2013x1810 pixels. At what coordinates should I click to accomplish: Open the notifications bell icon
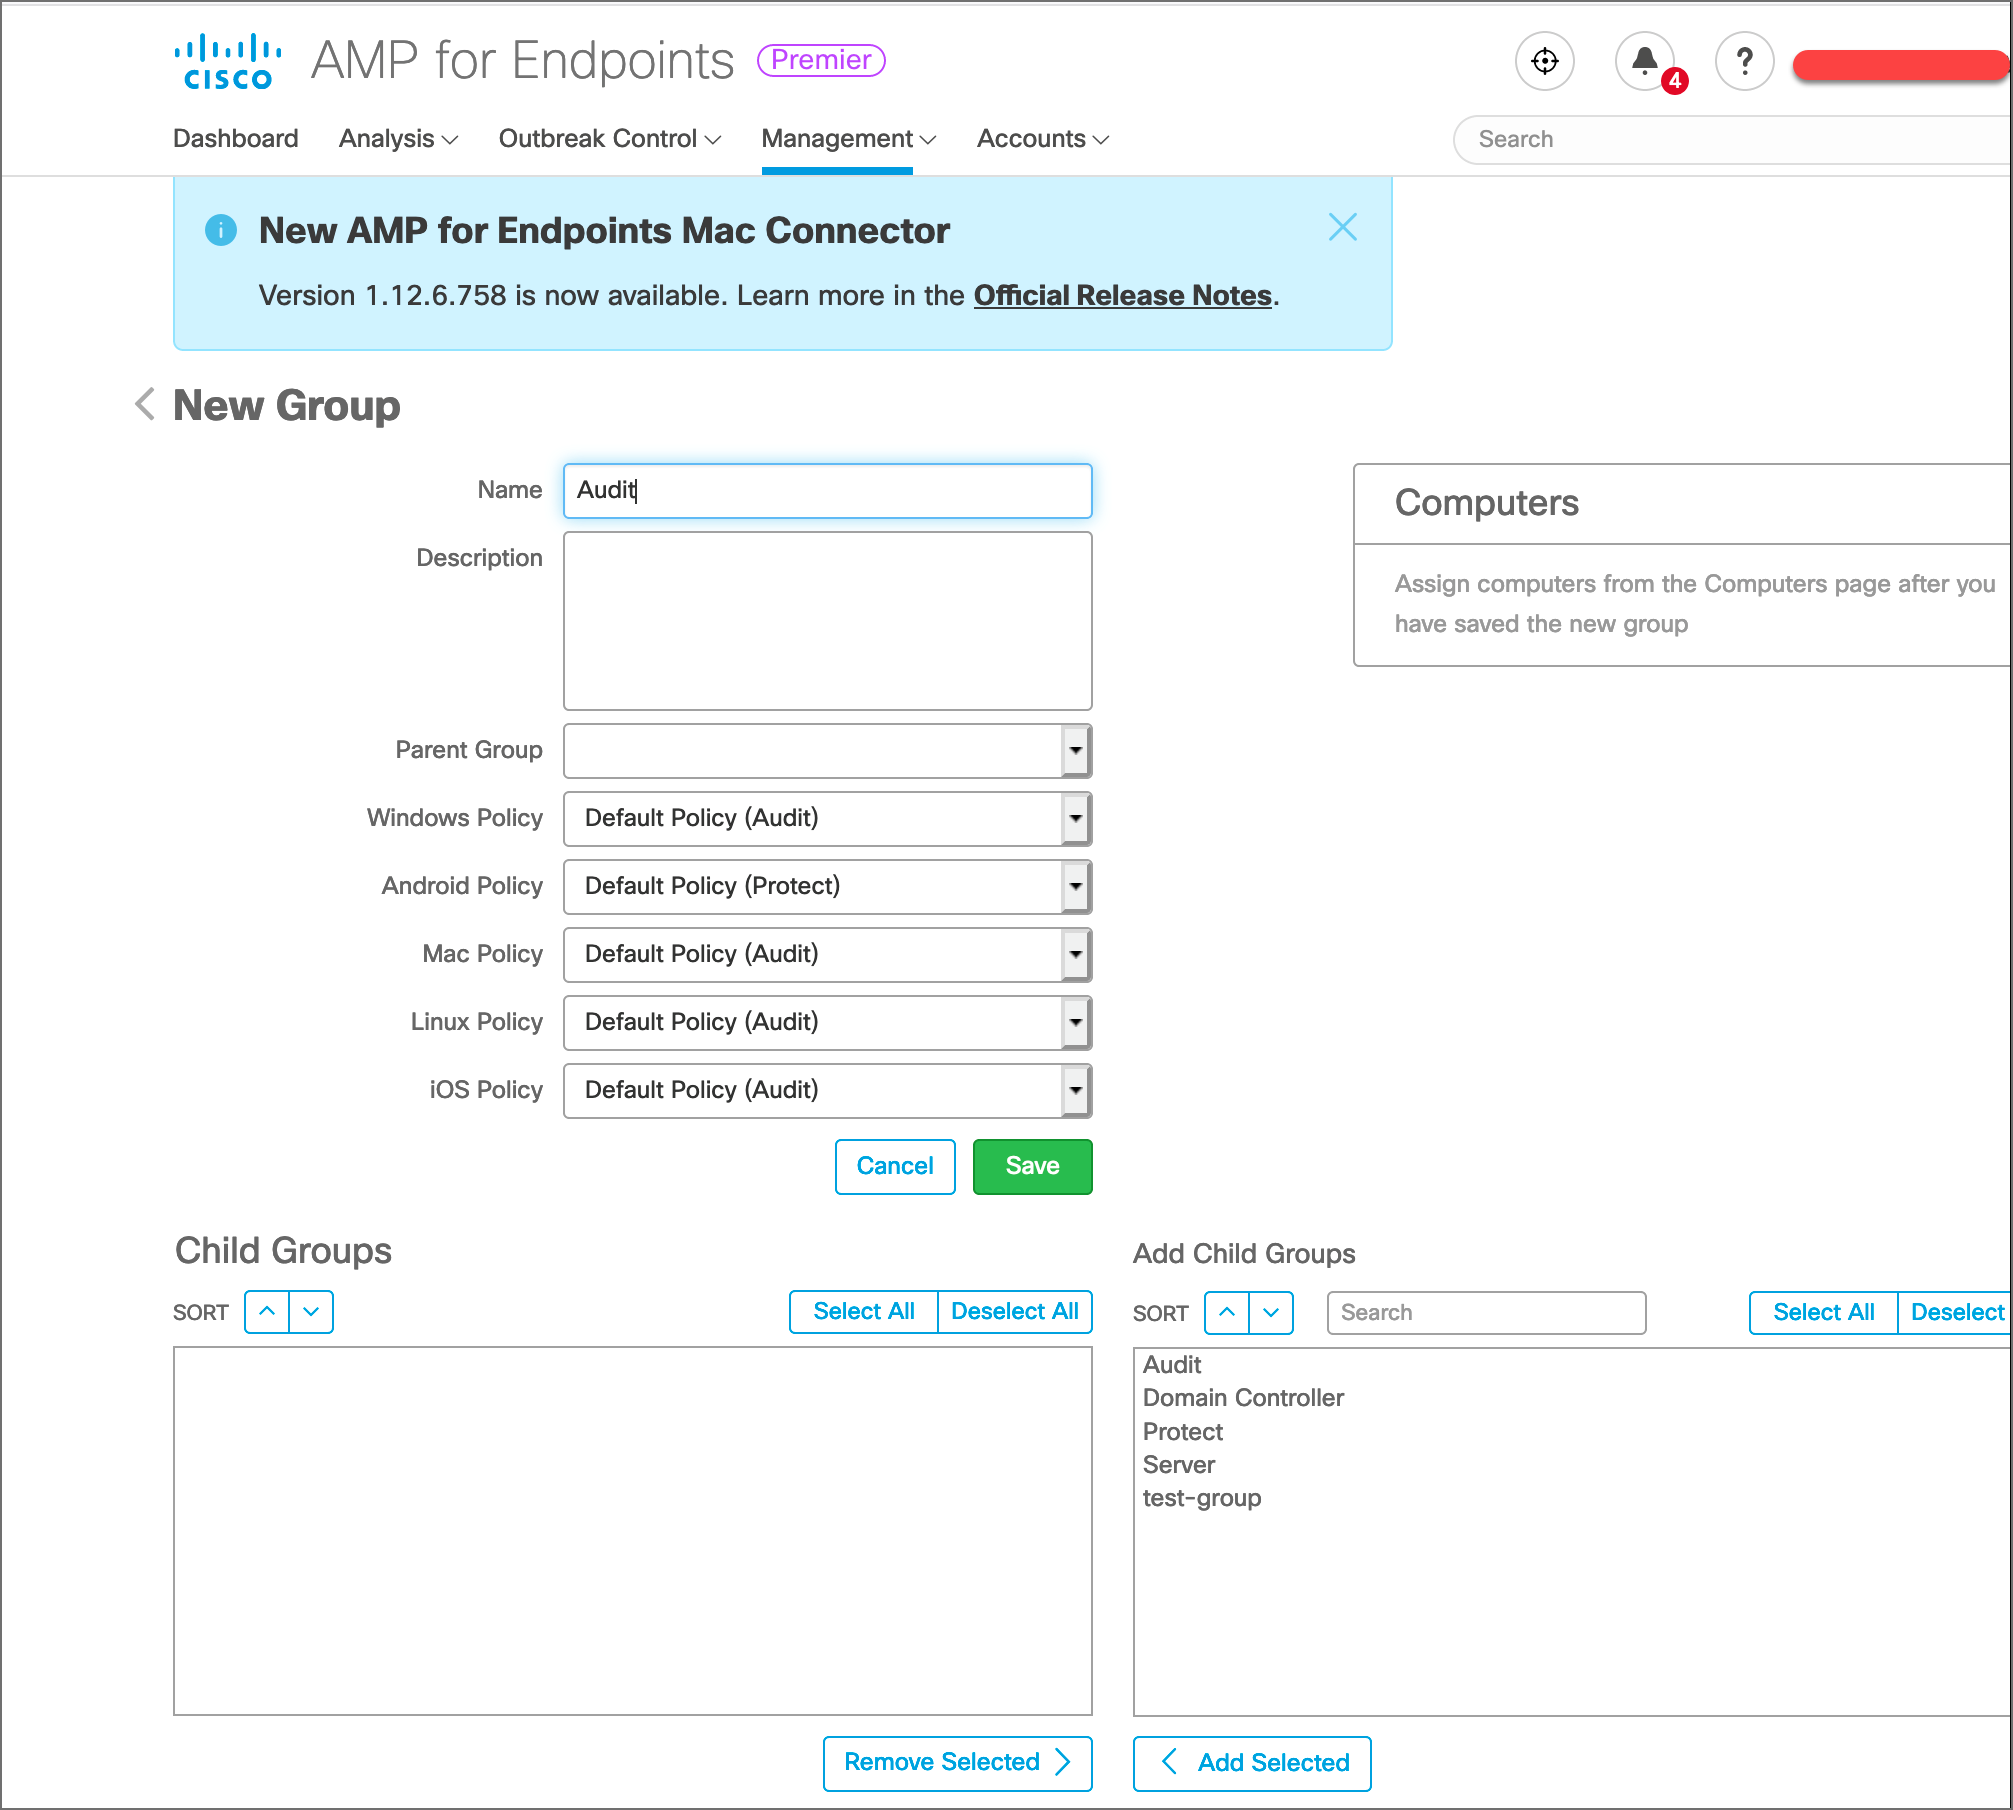1645,61
